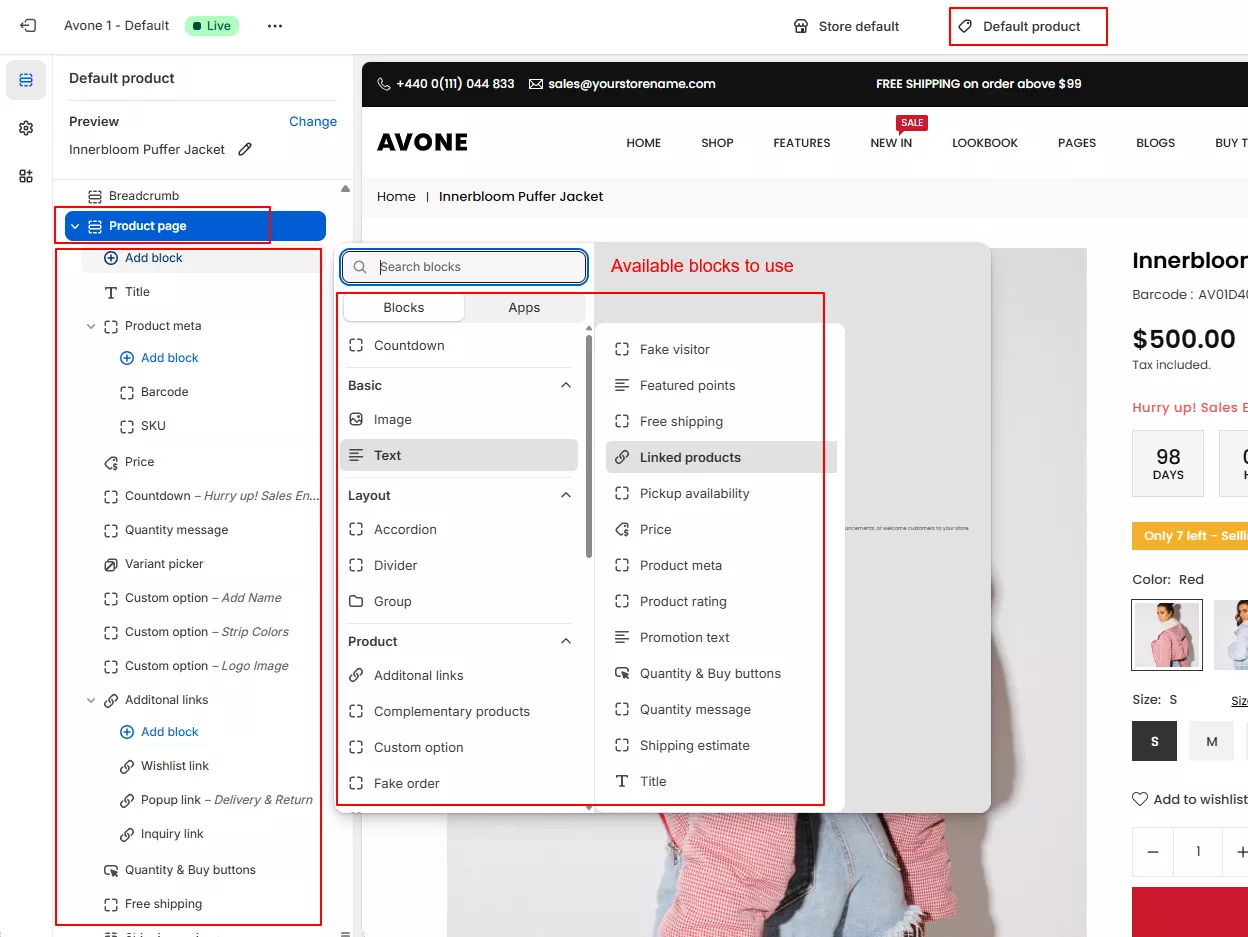Collapse the Layout blocks group
This screenshot has height=937, width=1248.
pos(565,495)
